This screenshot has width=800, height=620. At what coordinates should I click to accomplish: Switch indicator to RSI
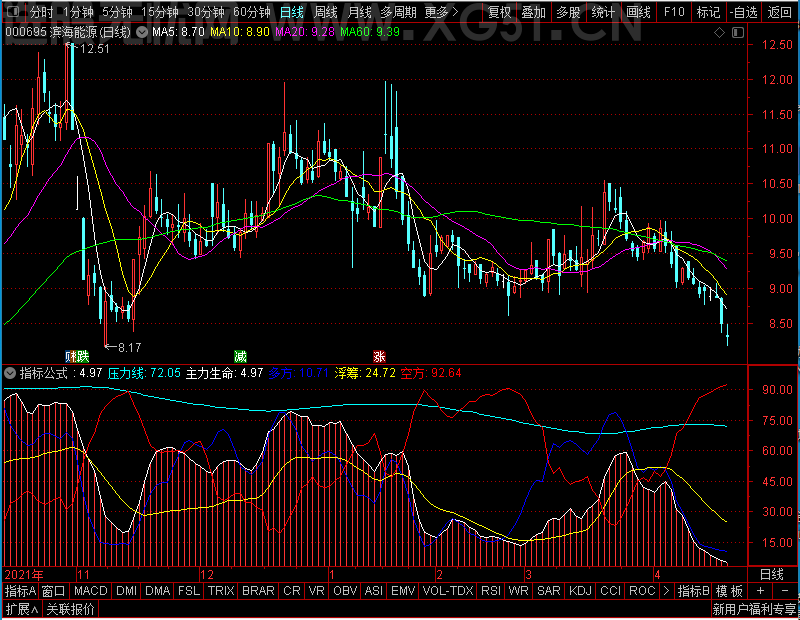click(491, 591)
